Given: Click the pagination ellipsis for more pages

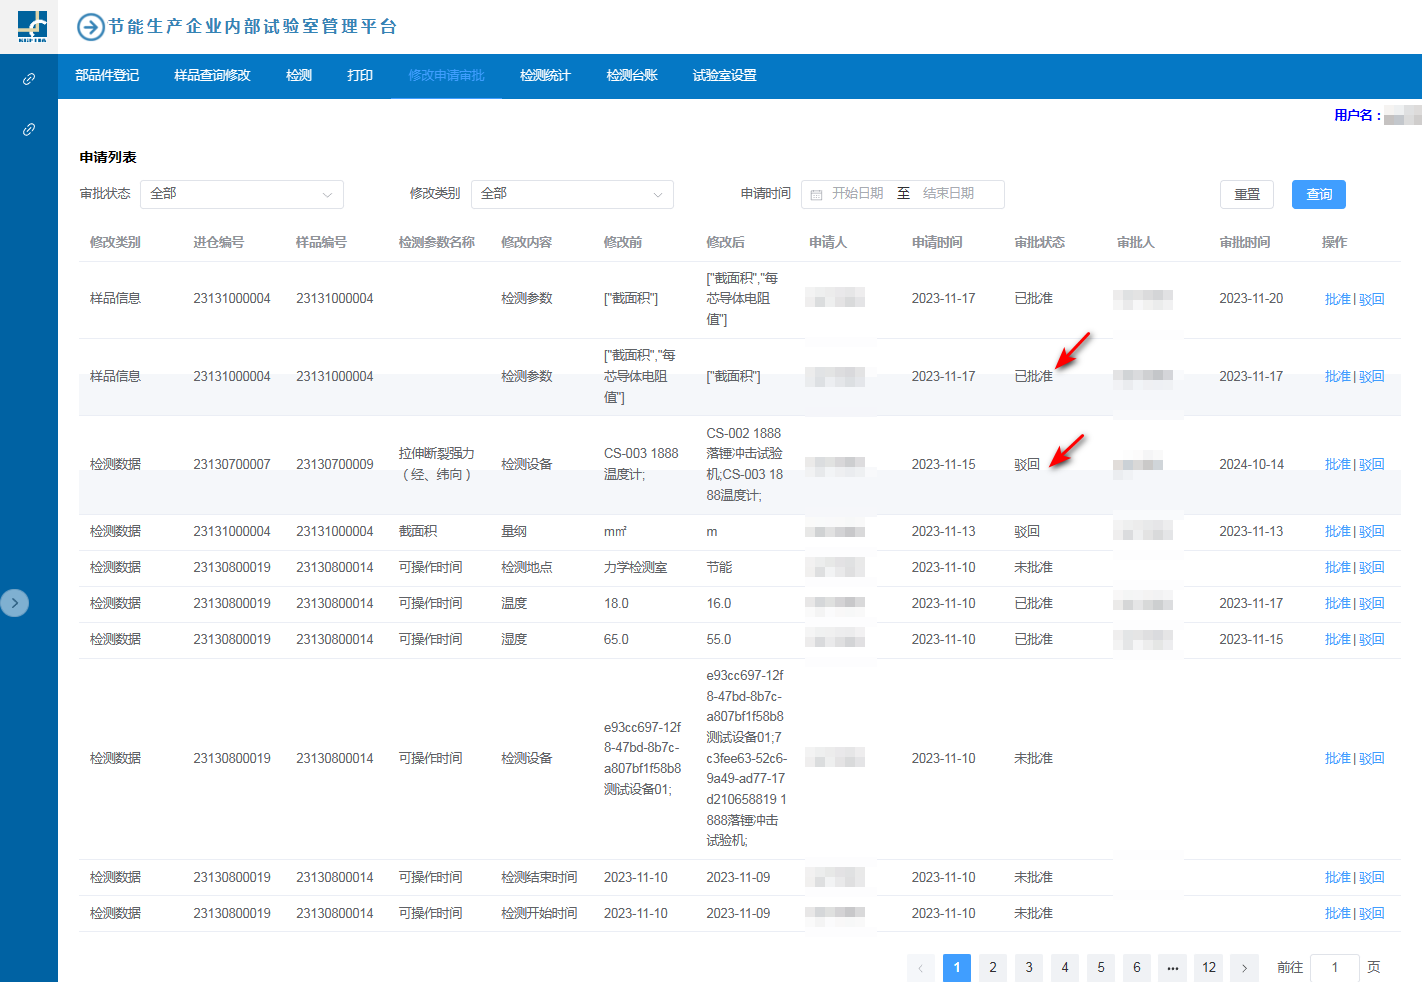Looking at the screenshot, I should coord(1172,967).
